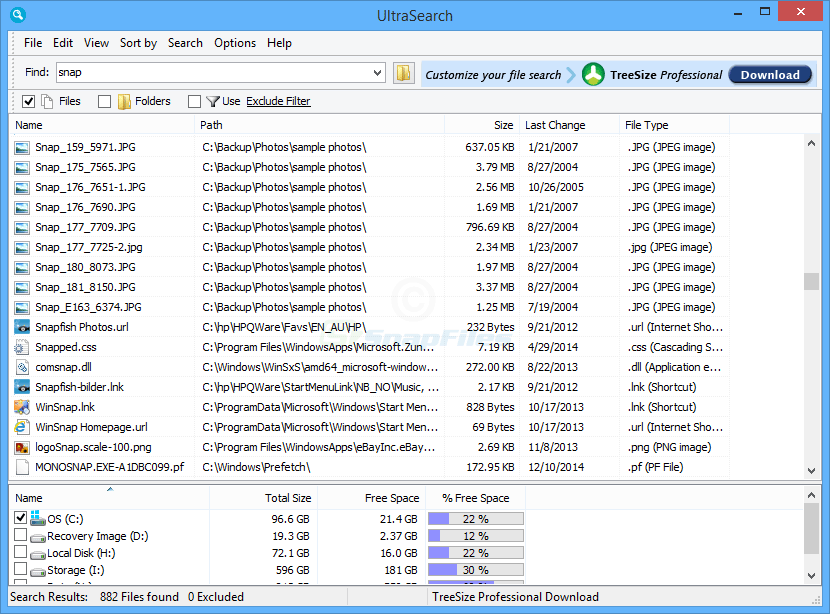Screen dimensions: 830x614
Task: Select the Snapped.css stylesheet icon
Action: pyautogui.click(x=22, y=347)
